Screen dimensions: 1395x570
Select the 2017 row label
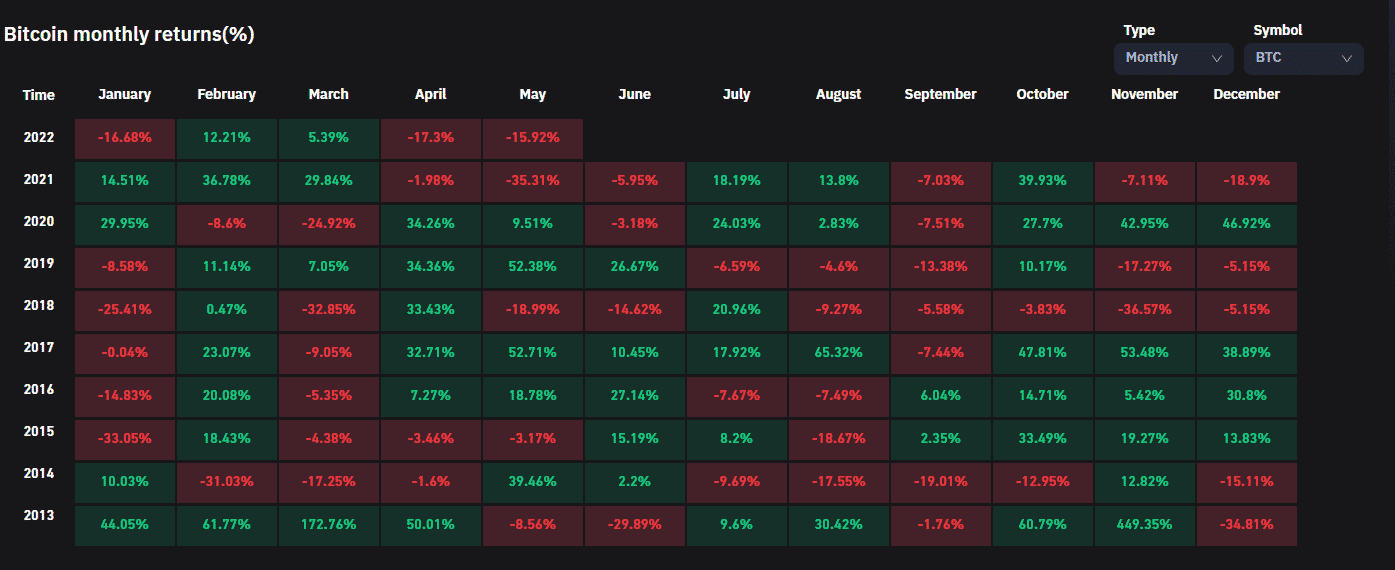pos(39,348)
